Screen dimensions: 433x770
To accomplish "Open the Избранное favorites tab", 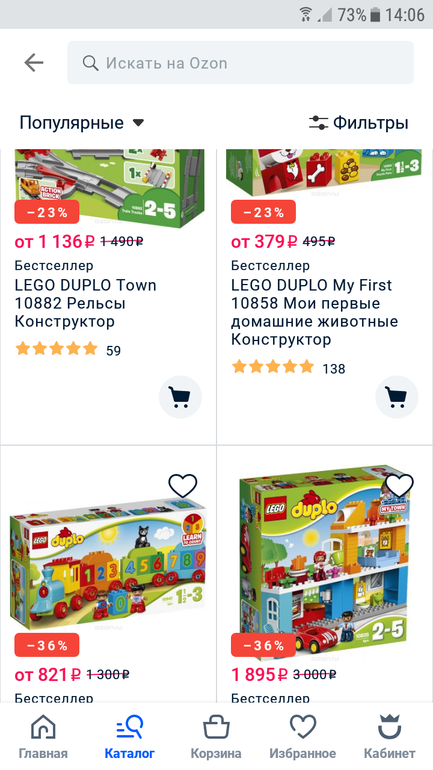I will click(x=302, y=736).
